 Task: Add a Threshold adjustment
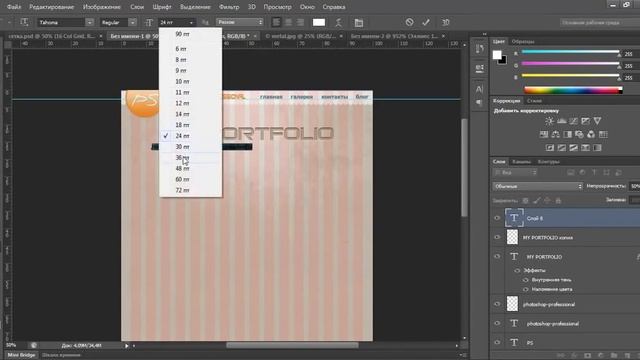tap(573, 148)
